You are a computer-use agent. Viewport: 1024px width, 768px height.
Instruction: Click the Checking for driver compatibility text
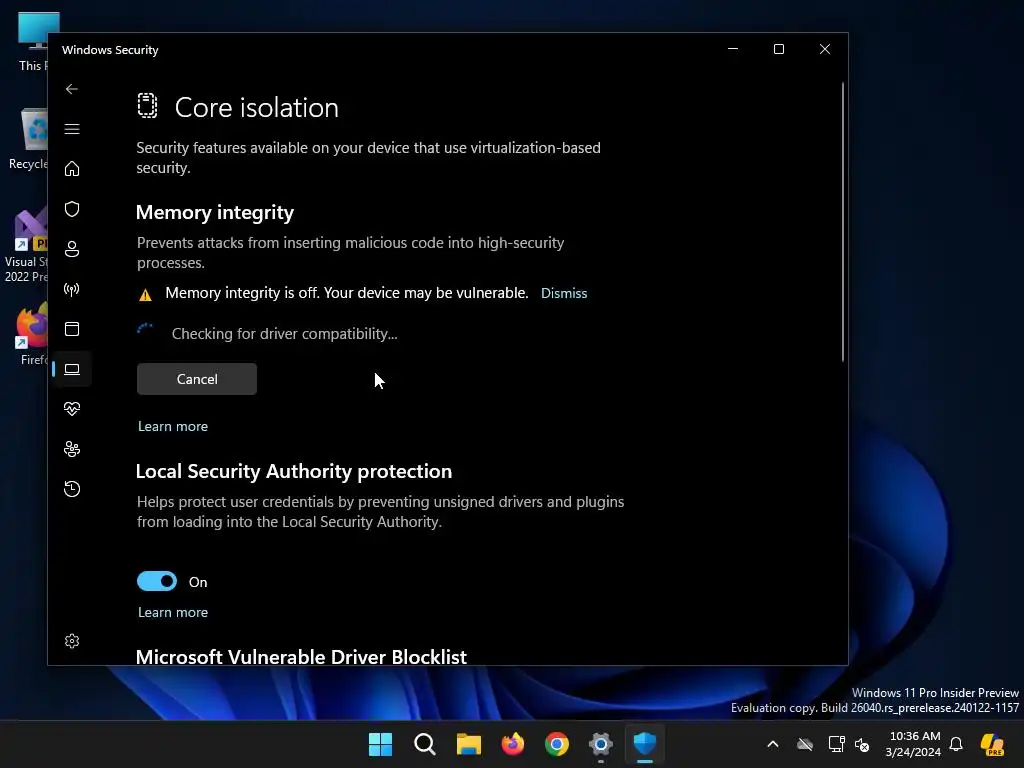(284, 334)
